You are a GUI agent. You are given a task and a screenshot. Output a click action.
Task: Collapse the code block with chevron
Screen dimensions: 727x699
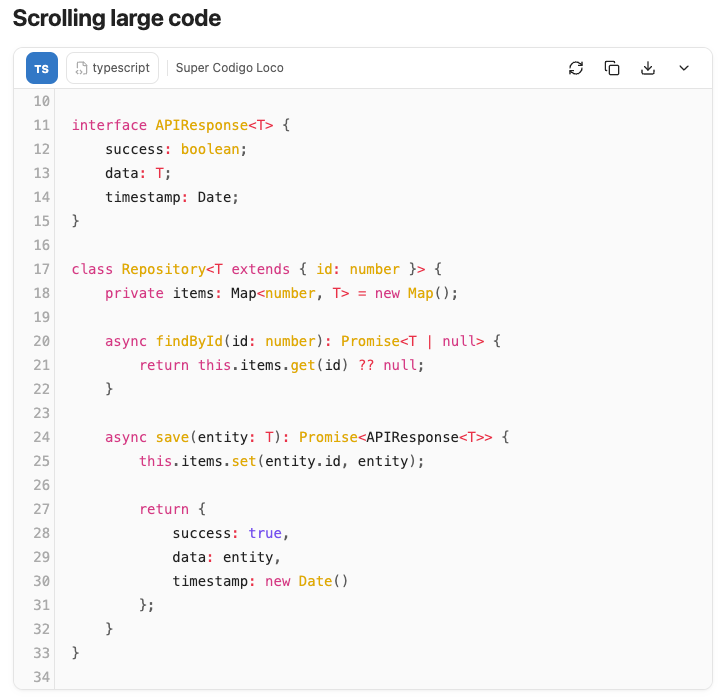(x=684, y=68)
